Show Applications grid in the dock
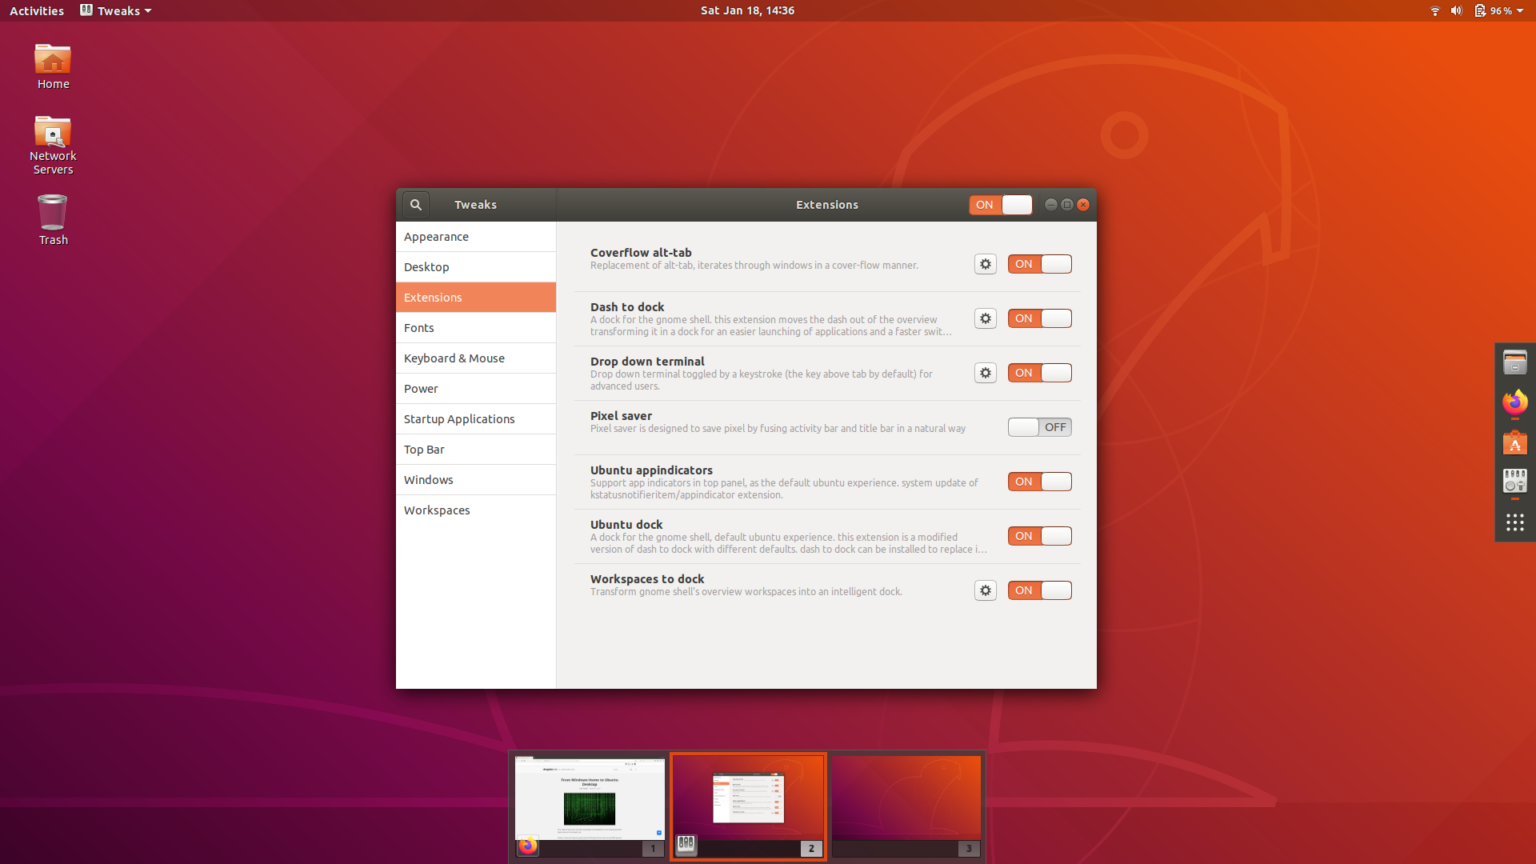 (1515, 522)
